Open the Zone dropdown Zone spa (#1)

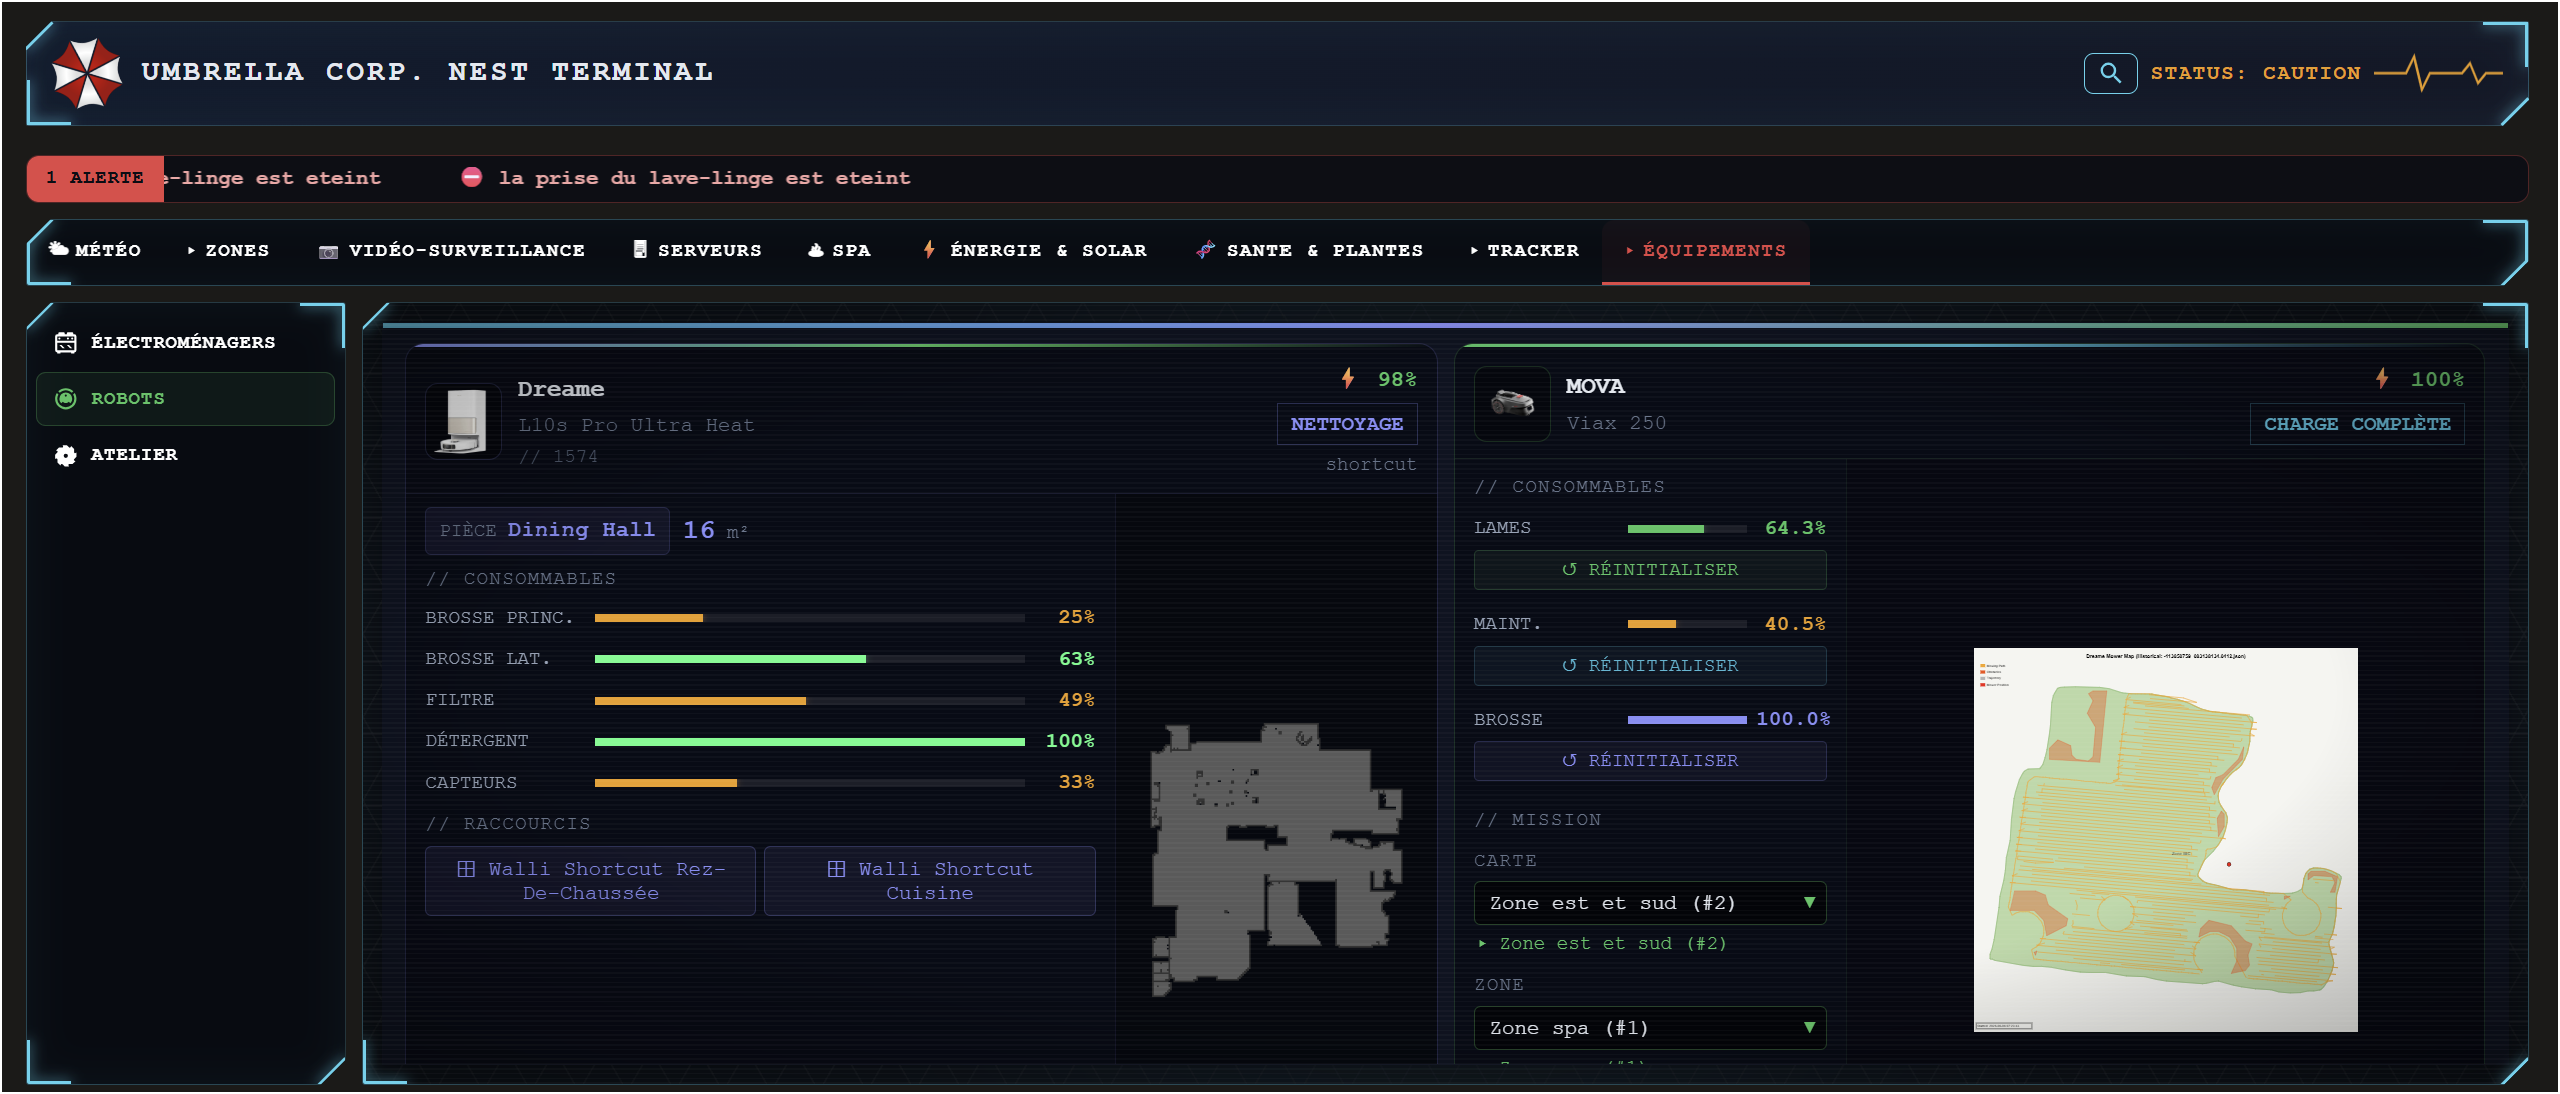pyautogui.click(x=1649, y=1028)
